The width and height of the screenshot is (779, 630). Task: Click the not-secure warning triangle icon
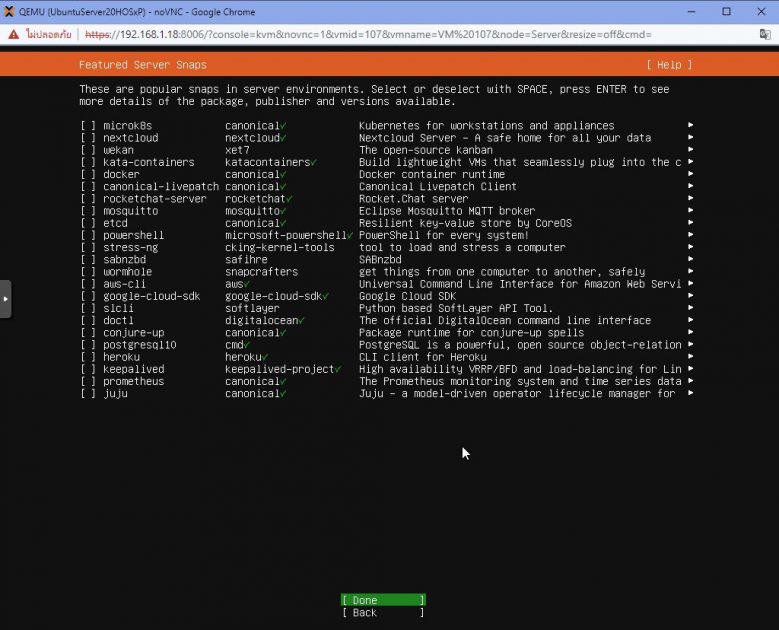(13, 34)
